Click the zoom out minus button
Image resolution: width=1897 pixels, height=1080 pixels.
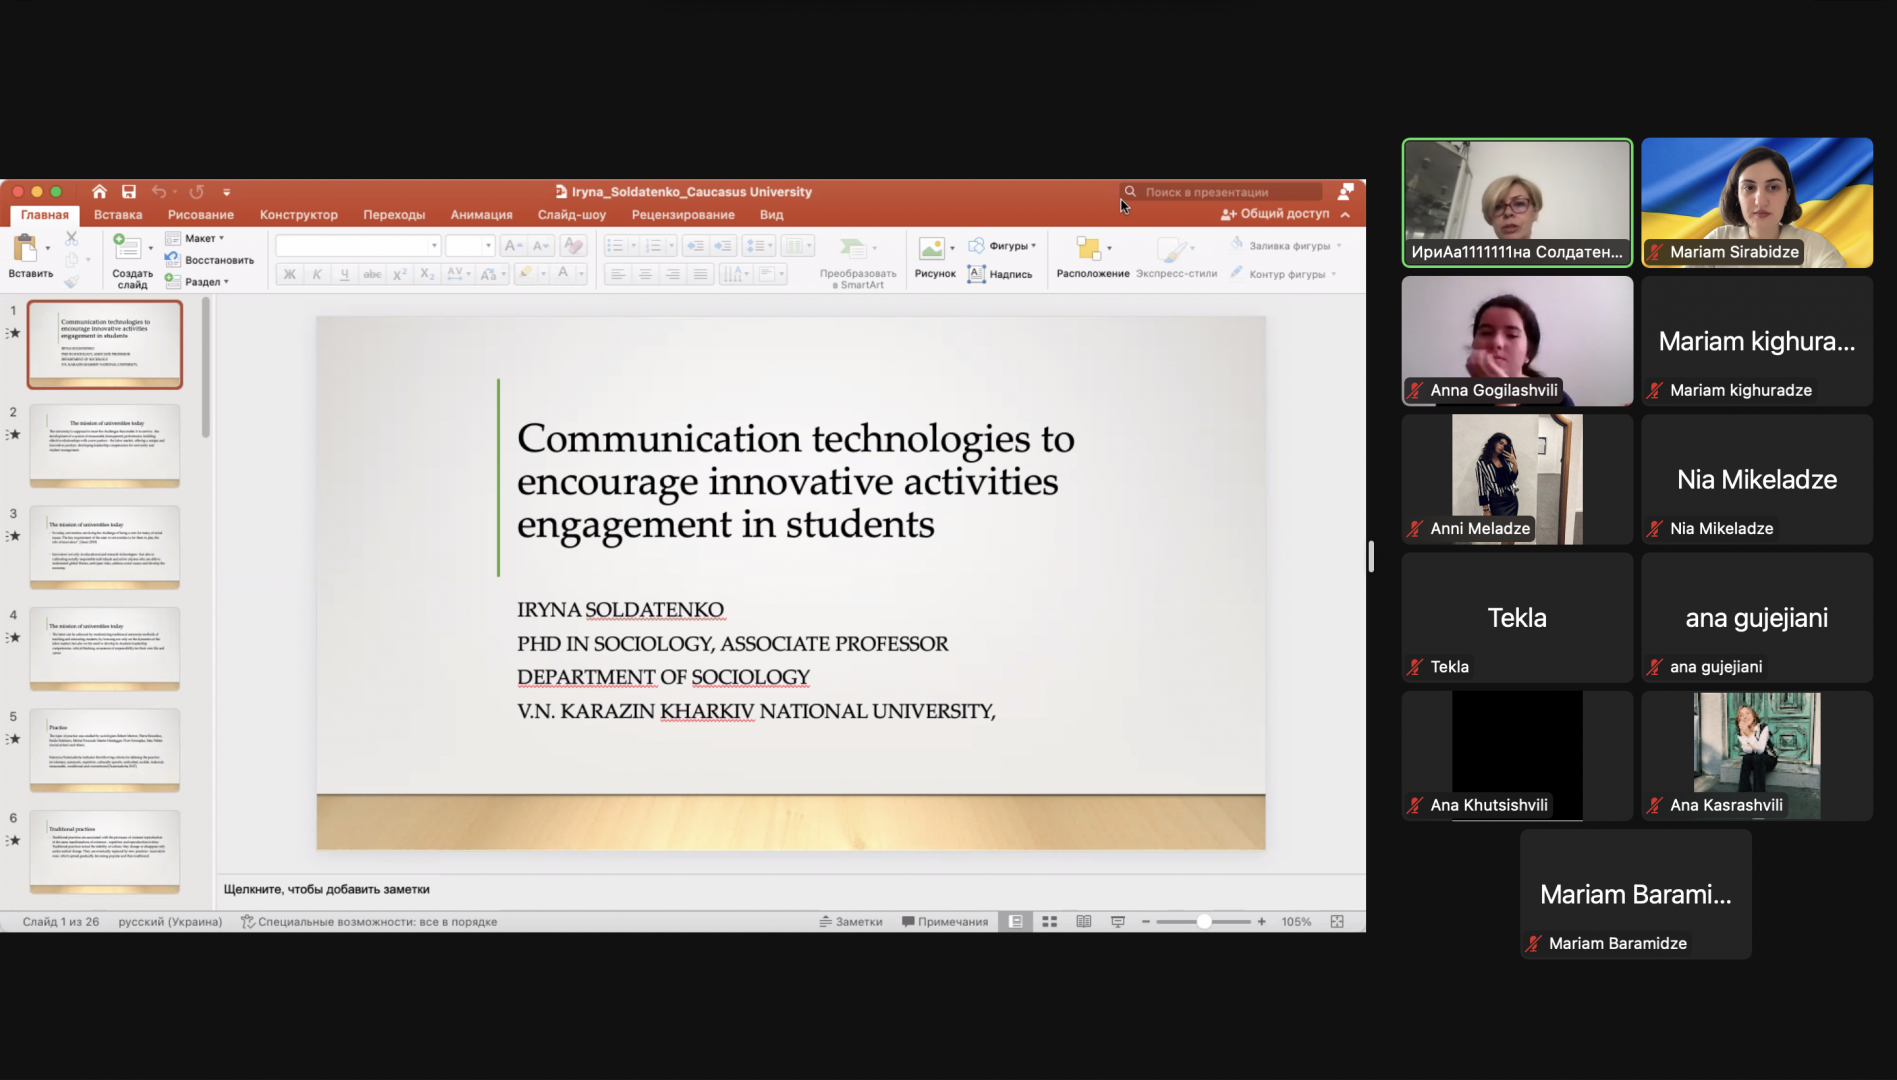coord(1146,922)
